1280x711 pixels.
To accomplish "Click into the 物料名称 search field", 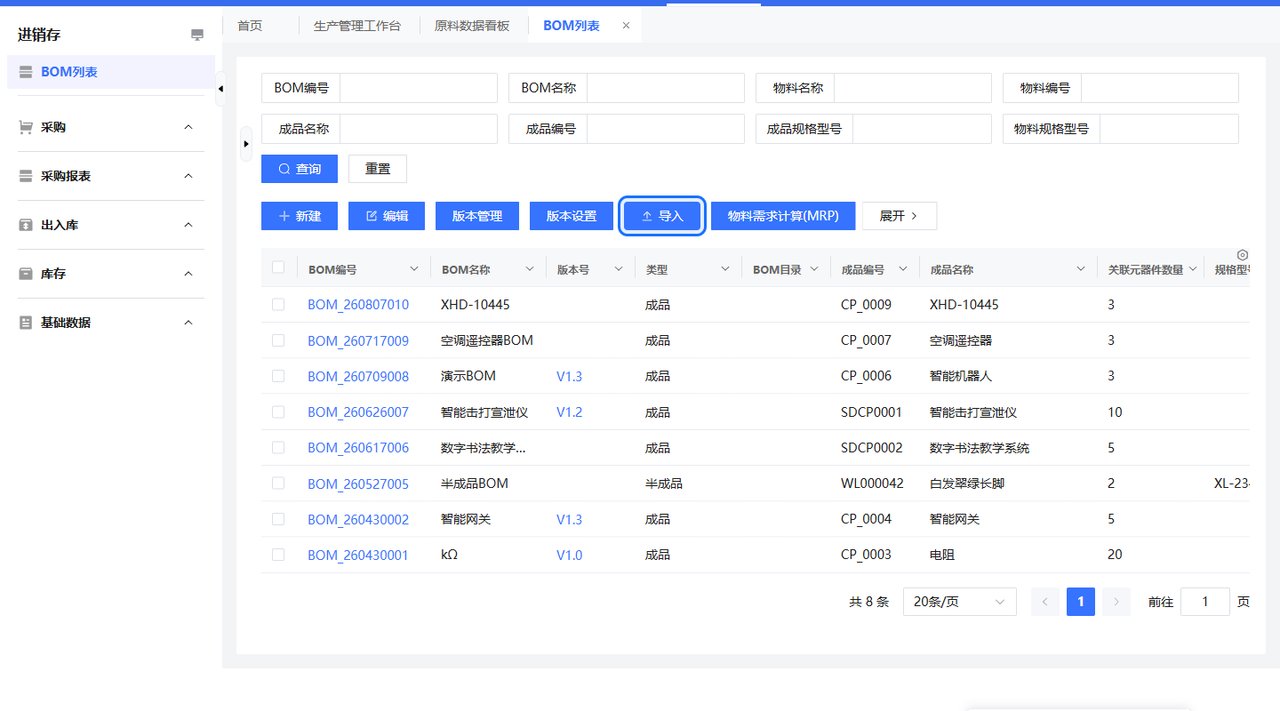I will [x=912, y=88].
